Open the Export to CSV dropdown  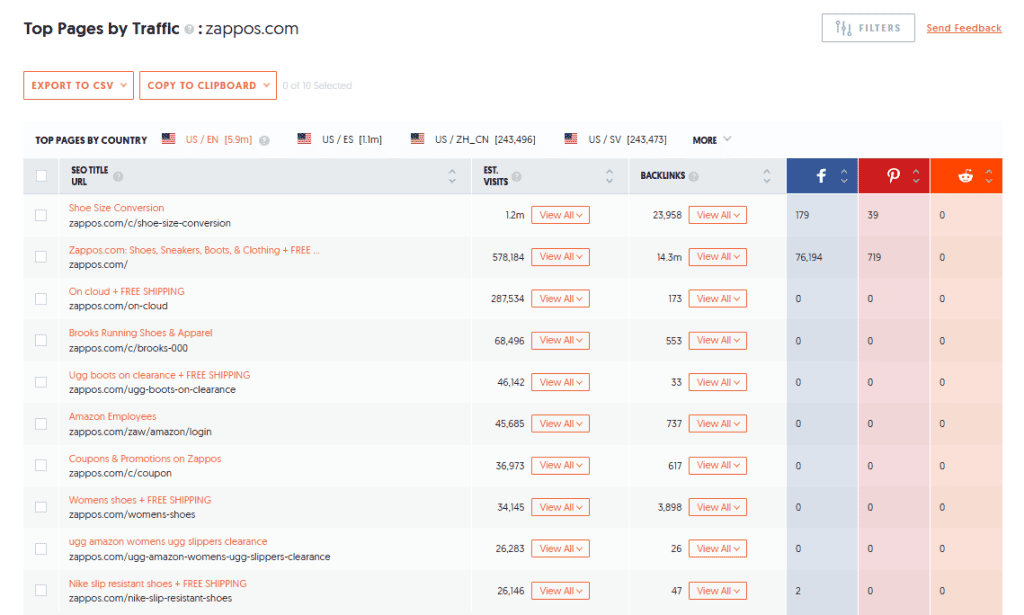point(78,86)
